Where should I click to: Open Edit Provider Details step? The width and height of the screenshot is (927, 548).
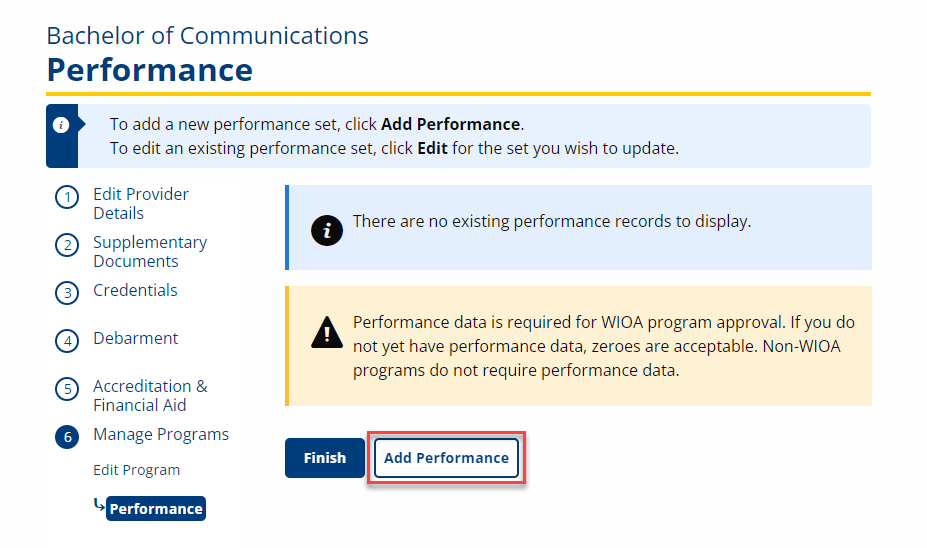pyautogui.click(x=140, y=204)
